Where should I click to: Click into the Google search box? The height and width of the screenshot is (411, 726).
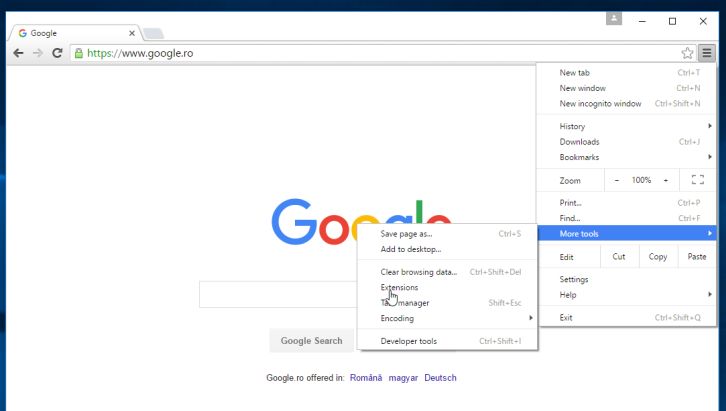[278, 294]
